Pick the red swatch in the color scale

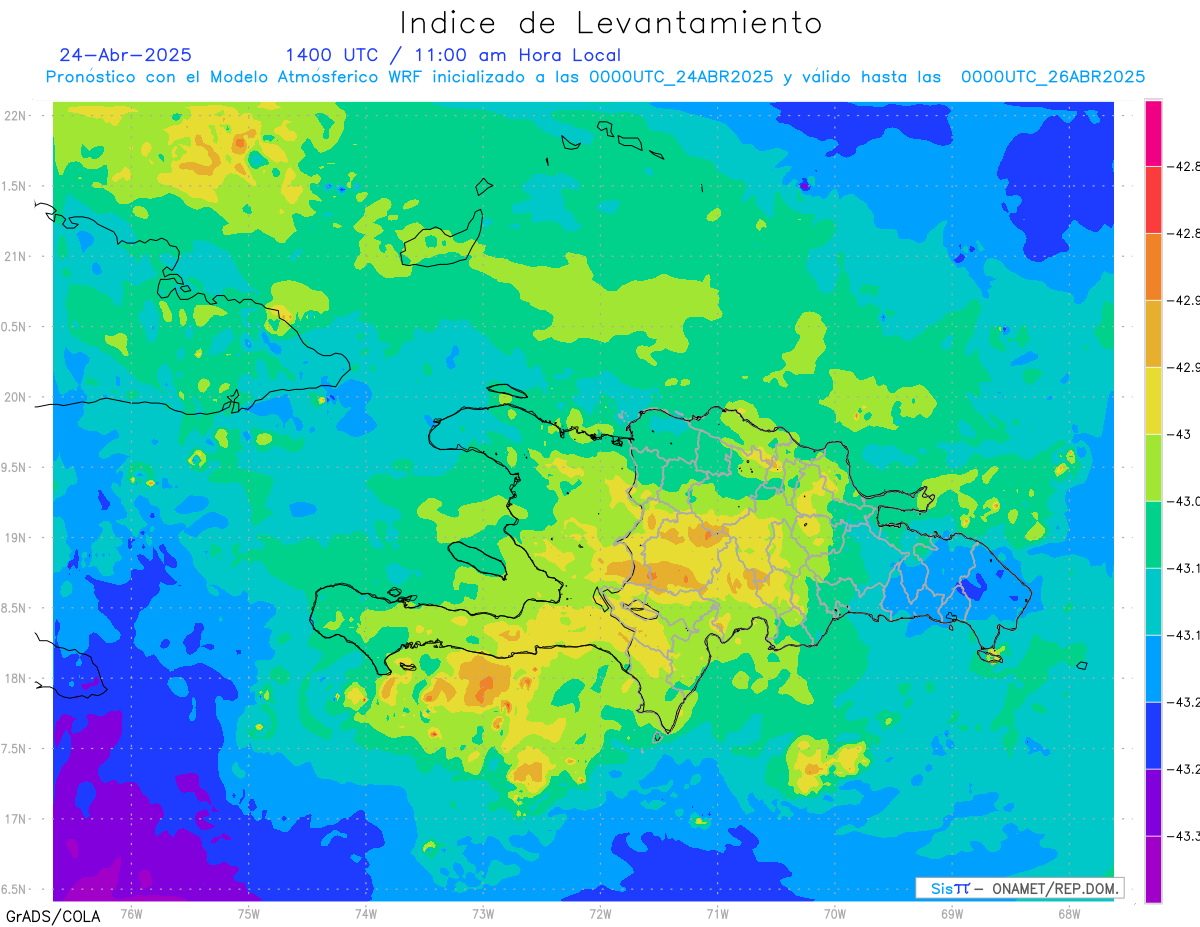pyautogui.click(x=1153, y=200)
